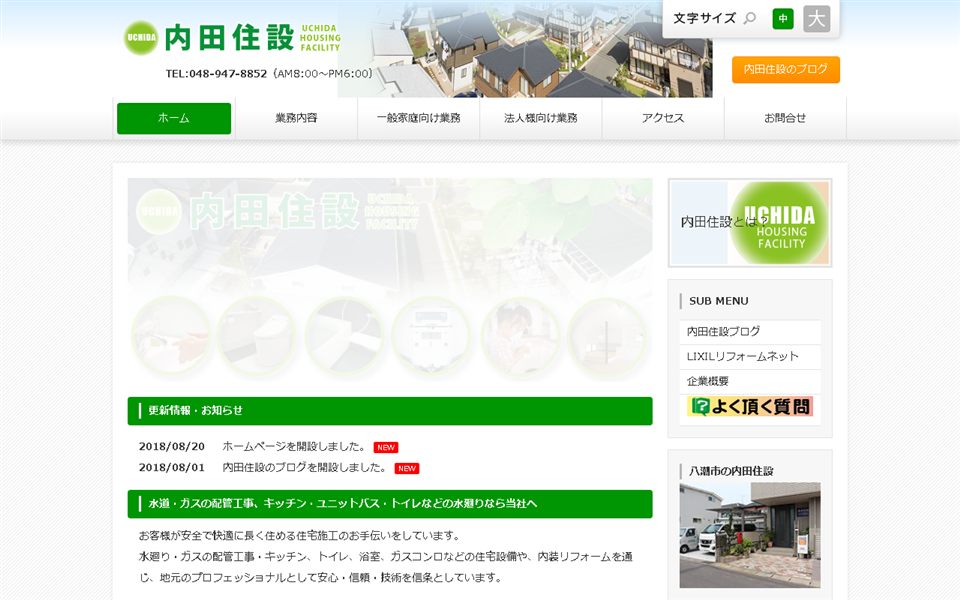Click the telephone number TEL:048-947-8852
960x600 pixels.
pyautogui.click(x=216, y=73)
